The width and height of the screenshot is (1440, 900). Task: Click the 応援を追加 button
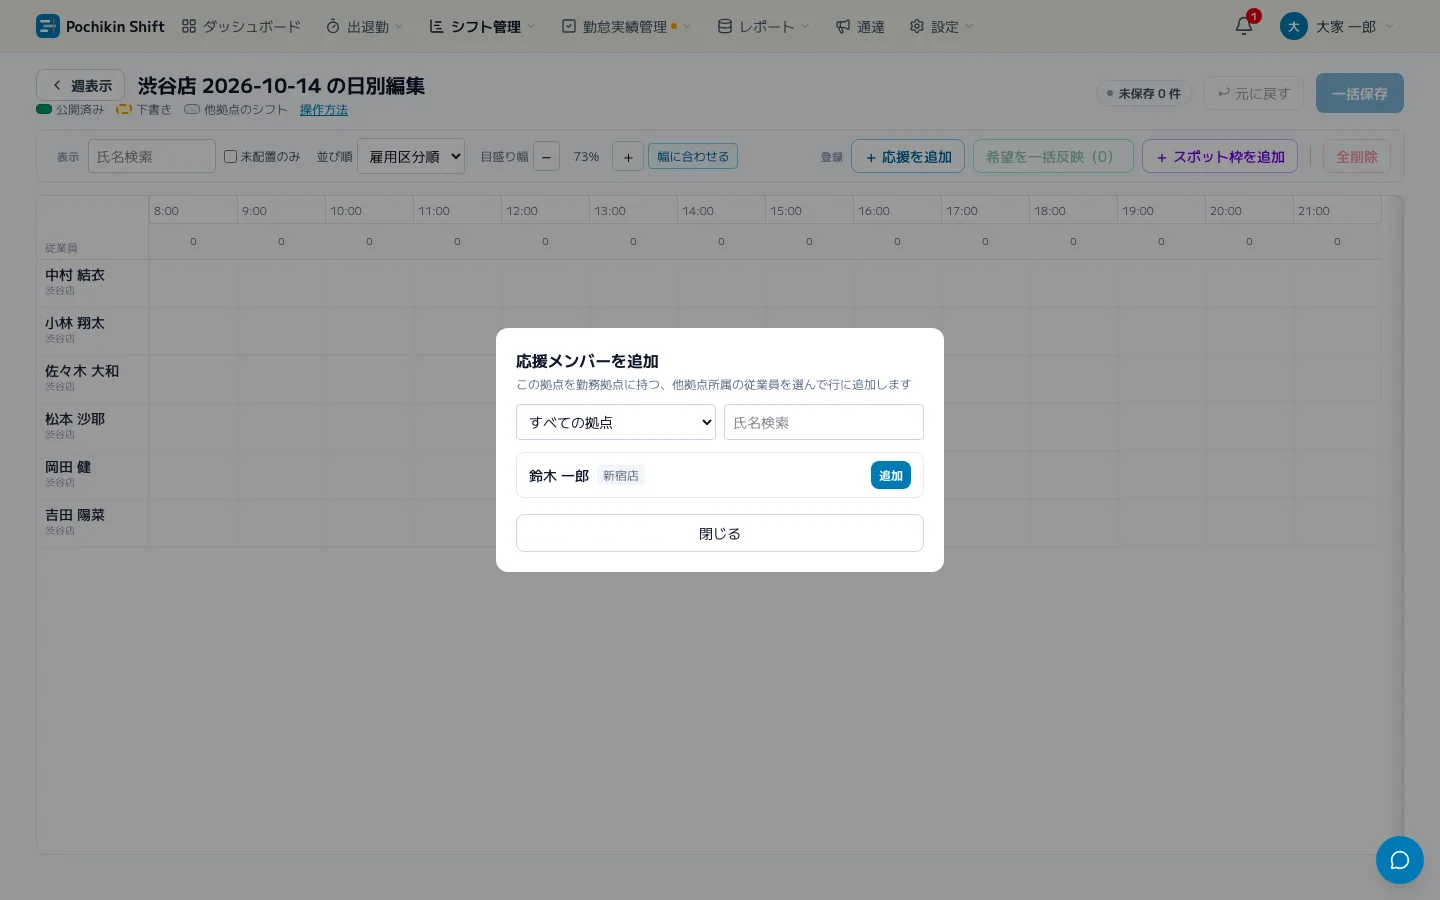point(908,156)
